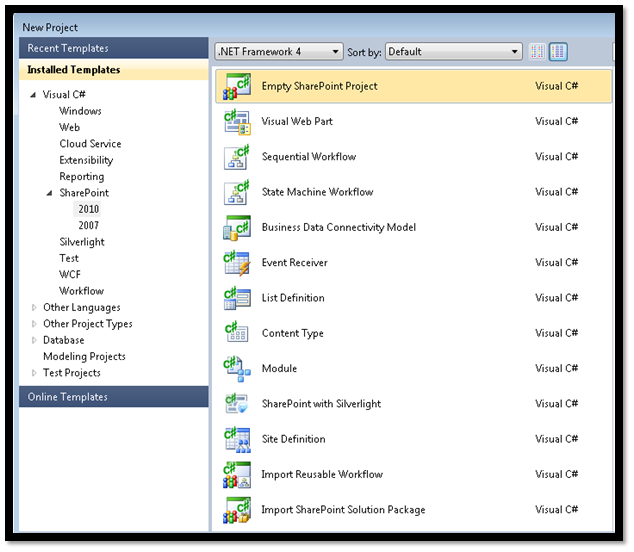Click the Sequential Workflow template icon
Screen dimensions: 634x552
click(237, 157)
